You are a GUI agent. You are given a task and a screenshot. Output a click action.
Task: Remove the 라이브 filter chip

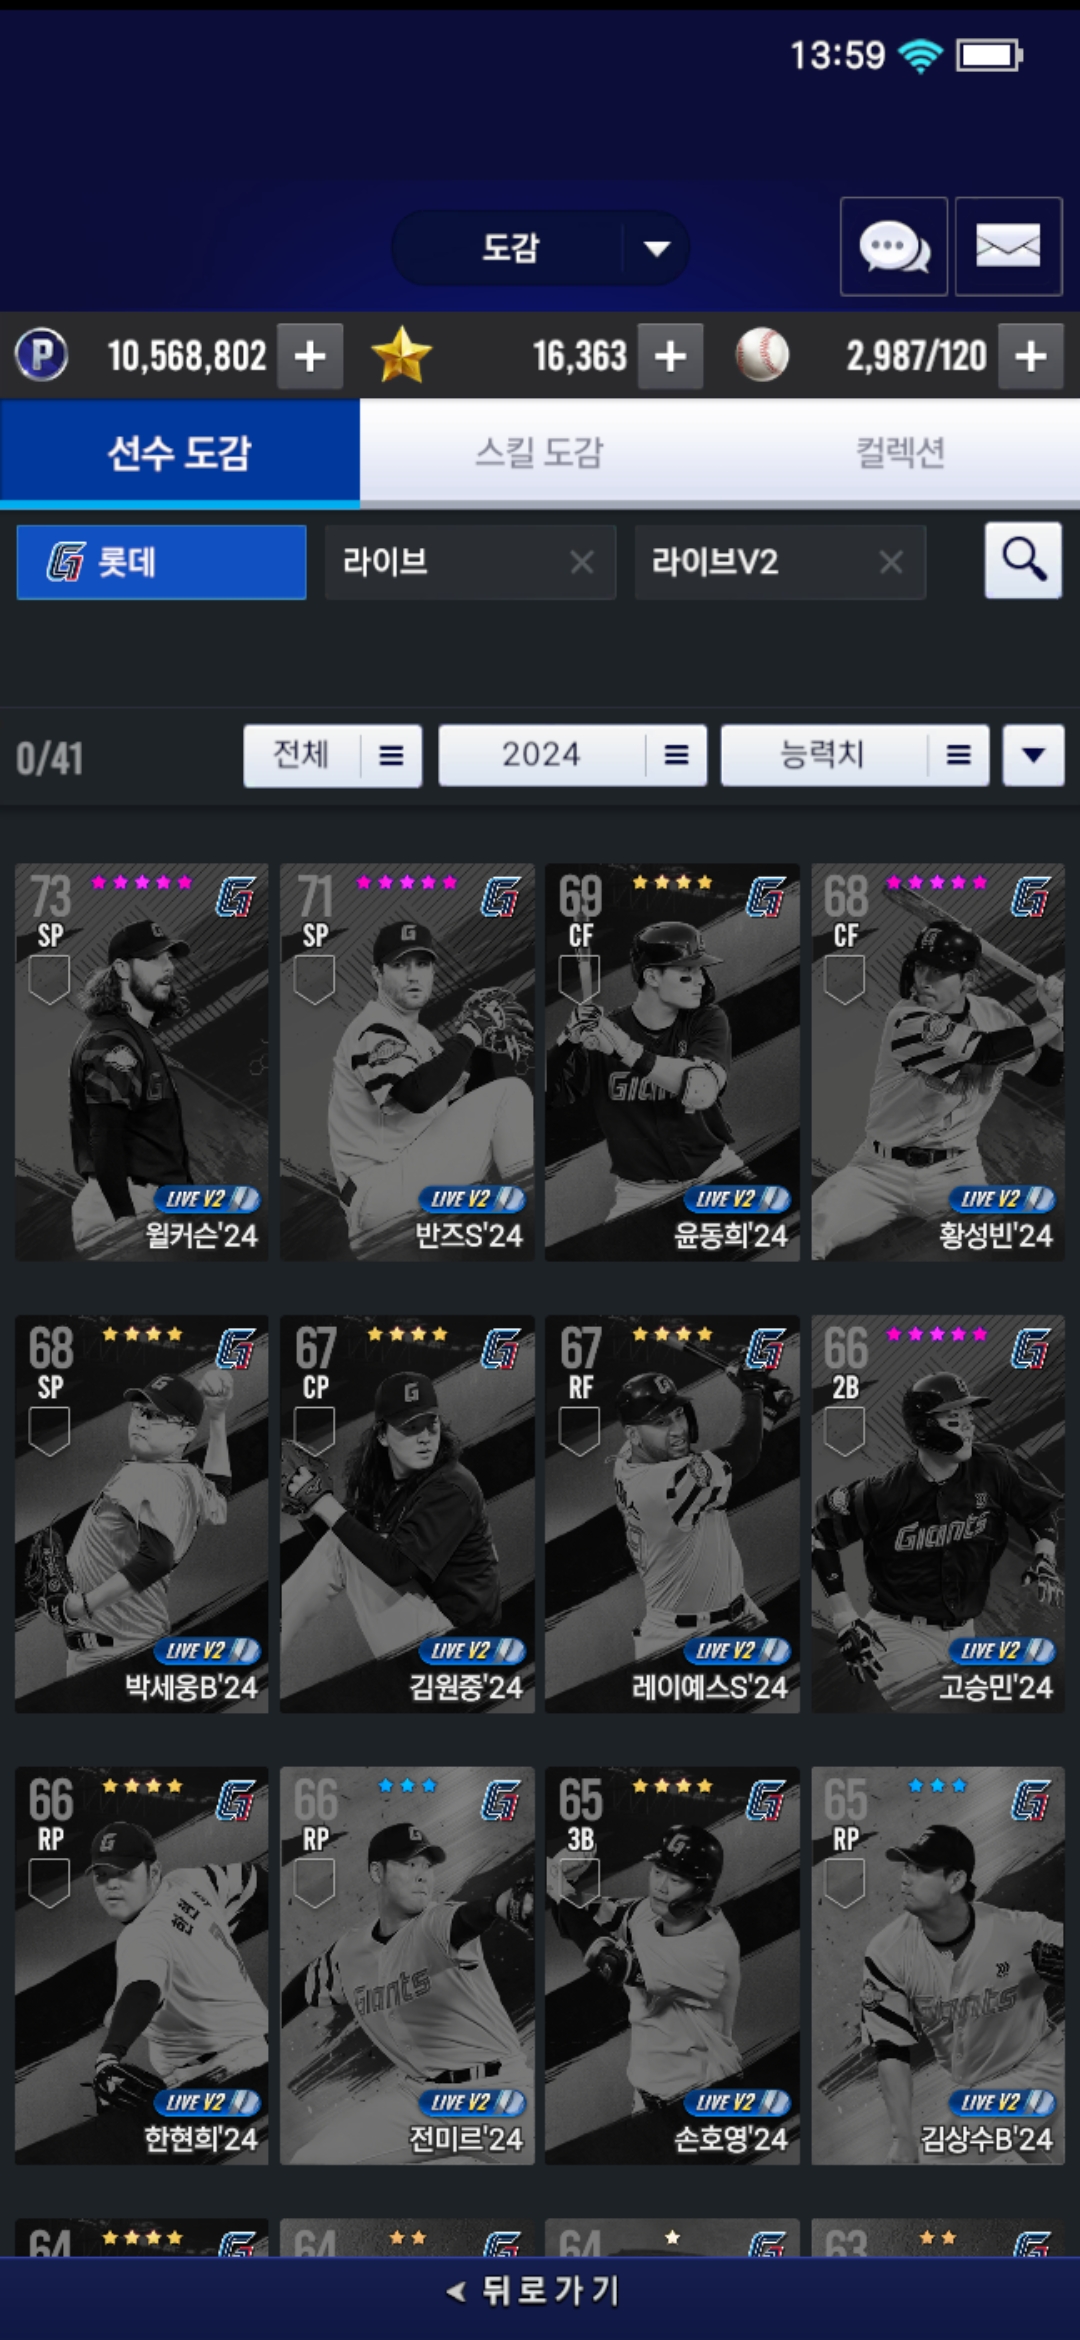(582, 562)
